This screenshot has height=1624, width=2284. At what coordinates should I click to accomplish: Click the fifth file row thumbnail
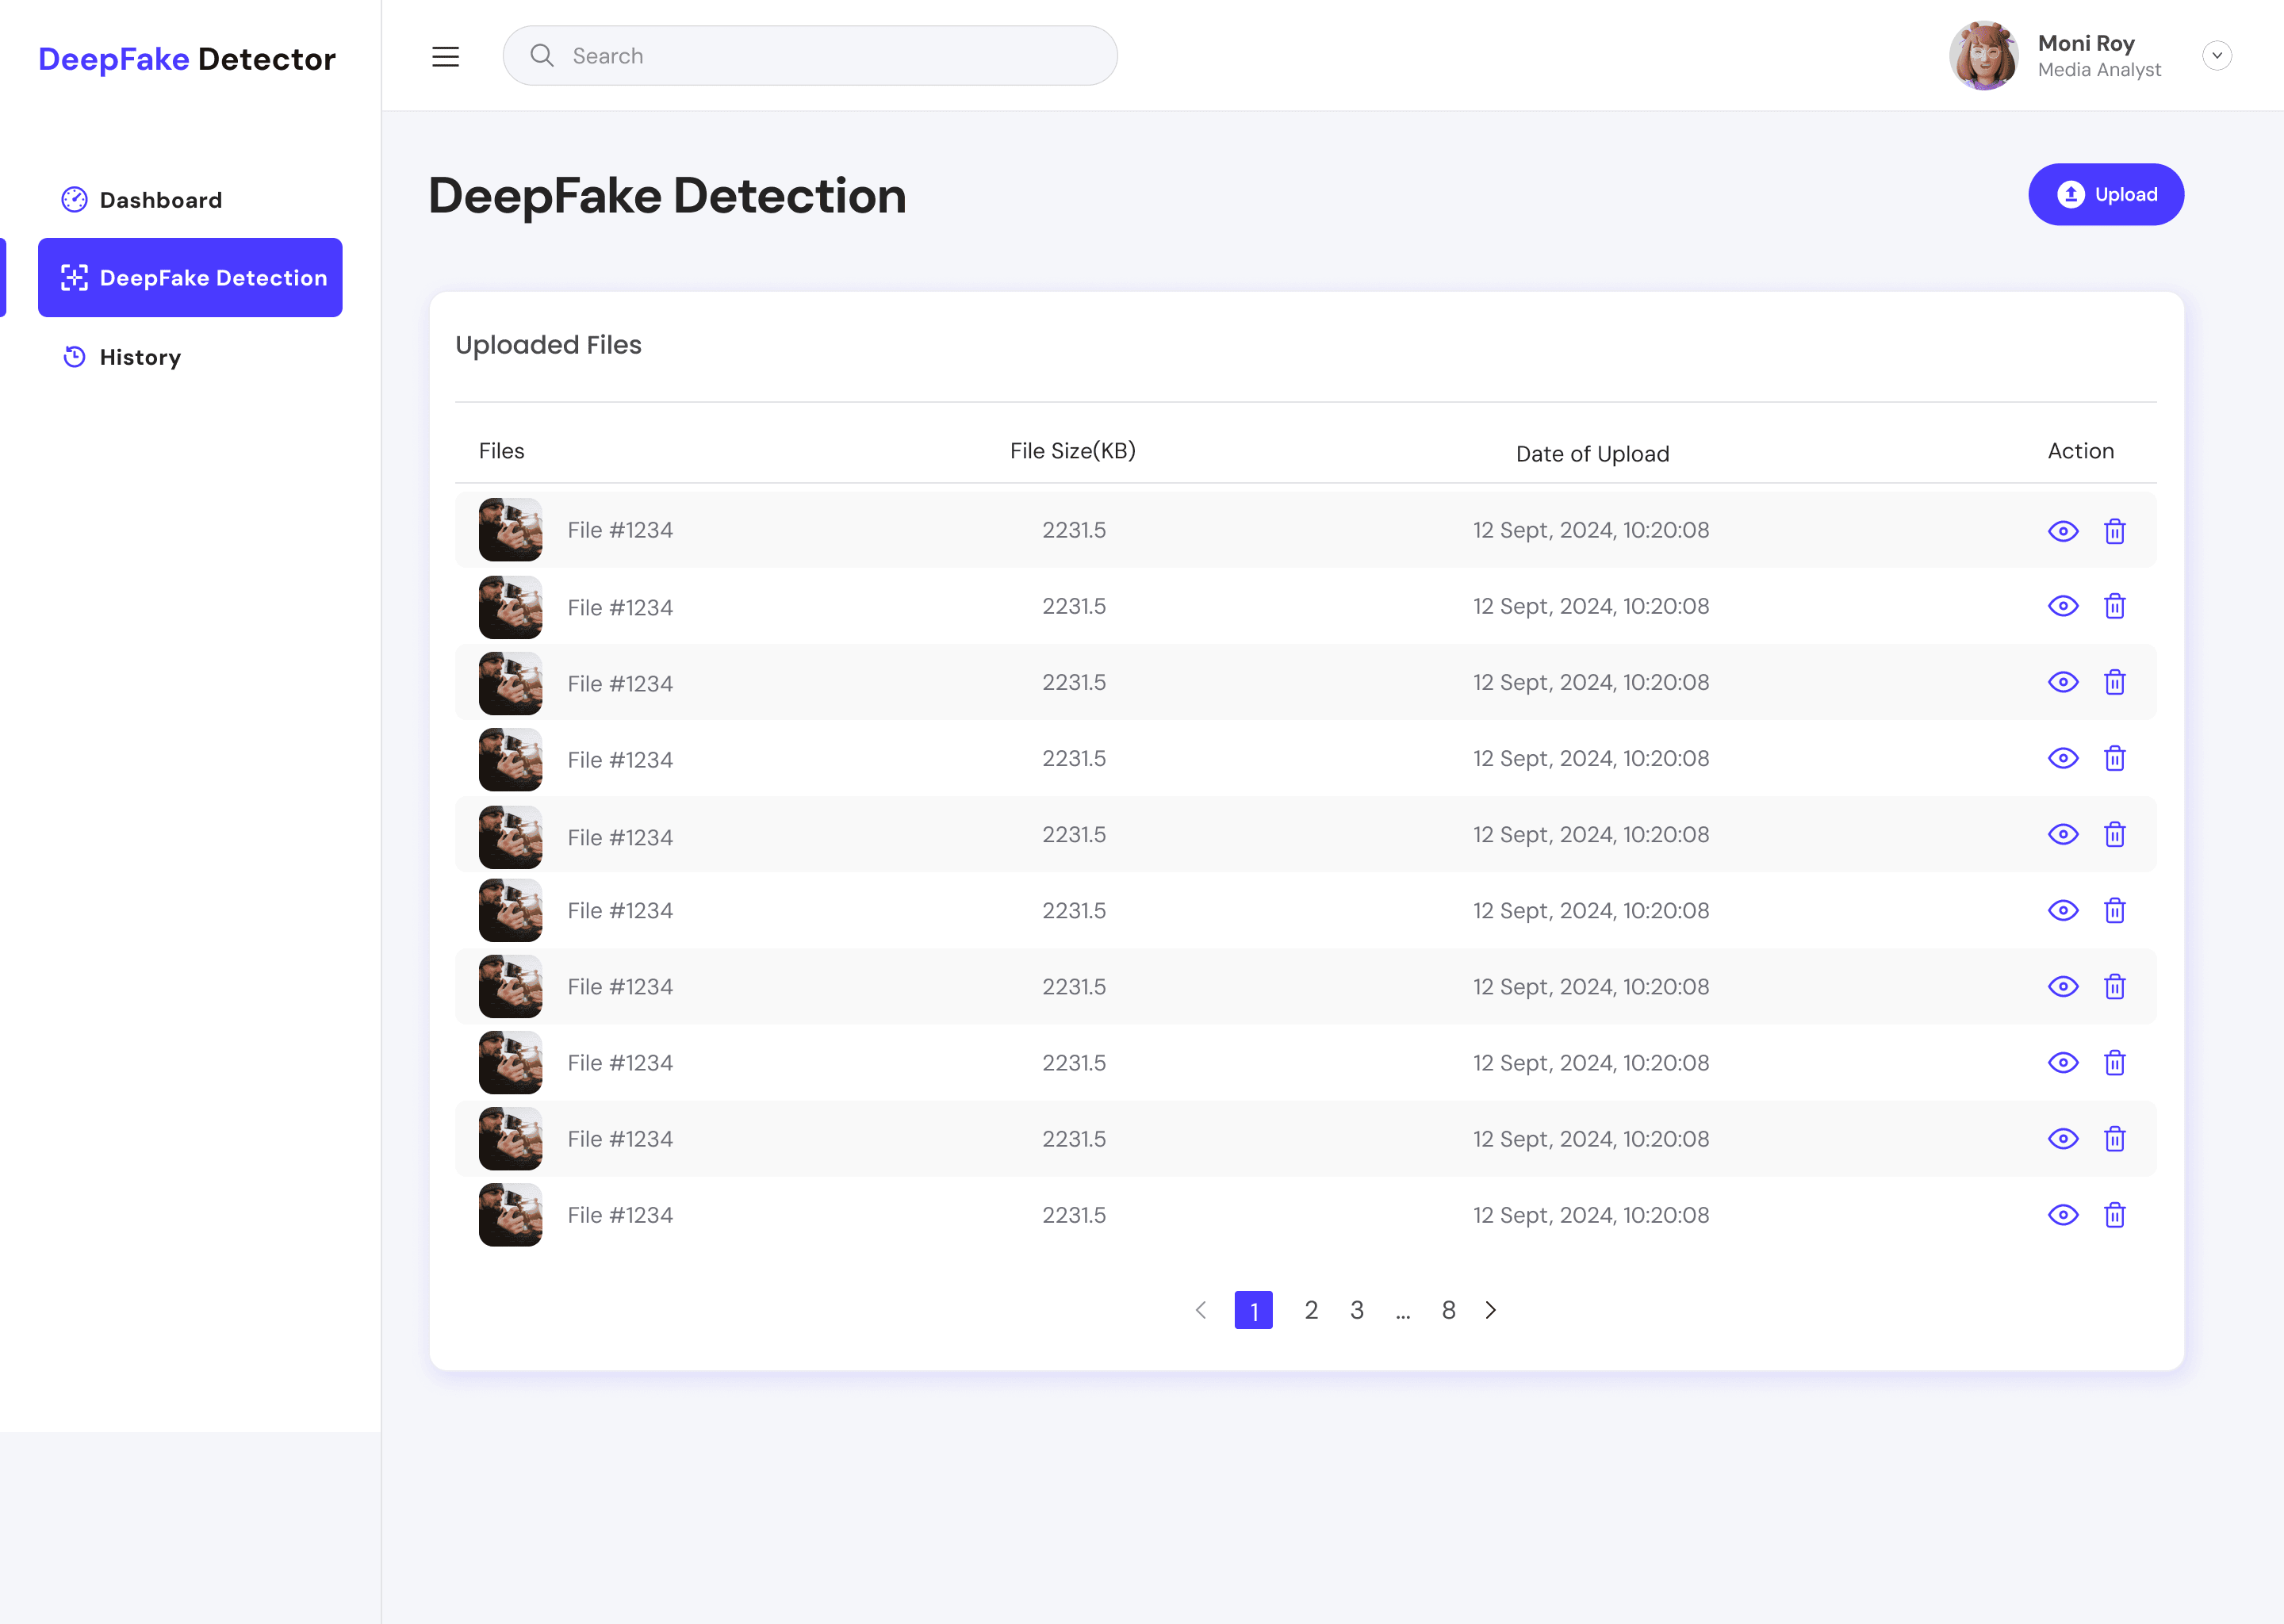pyautogui.click(x=510, y=835)
